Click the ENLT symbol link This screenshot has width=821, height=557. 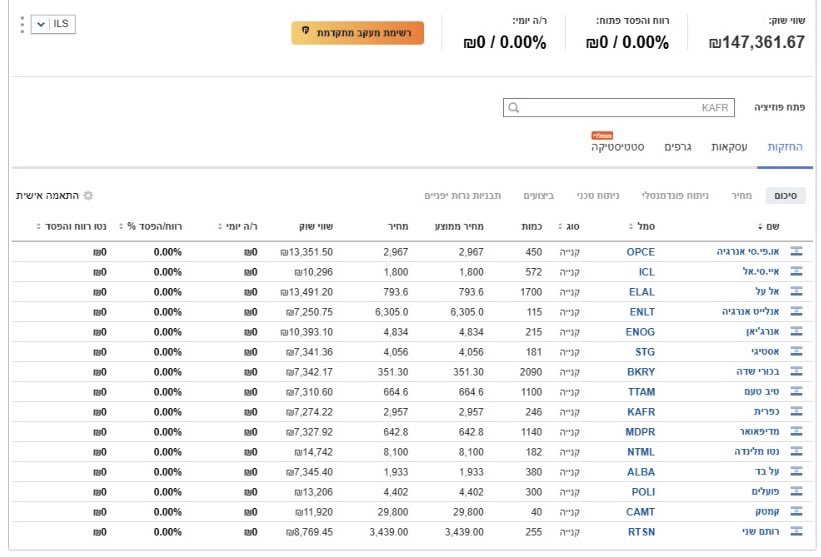[642, 312]
